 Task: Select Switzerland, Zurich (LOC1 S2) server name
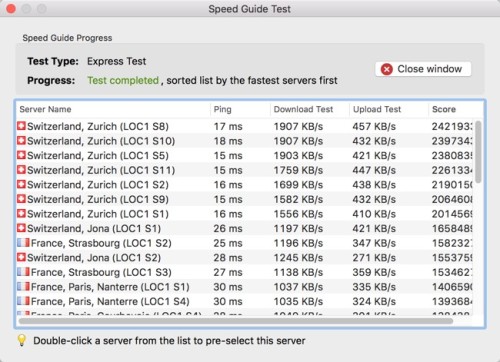pyautogui.click(x=98, y=185)
